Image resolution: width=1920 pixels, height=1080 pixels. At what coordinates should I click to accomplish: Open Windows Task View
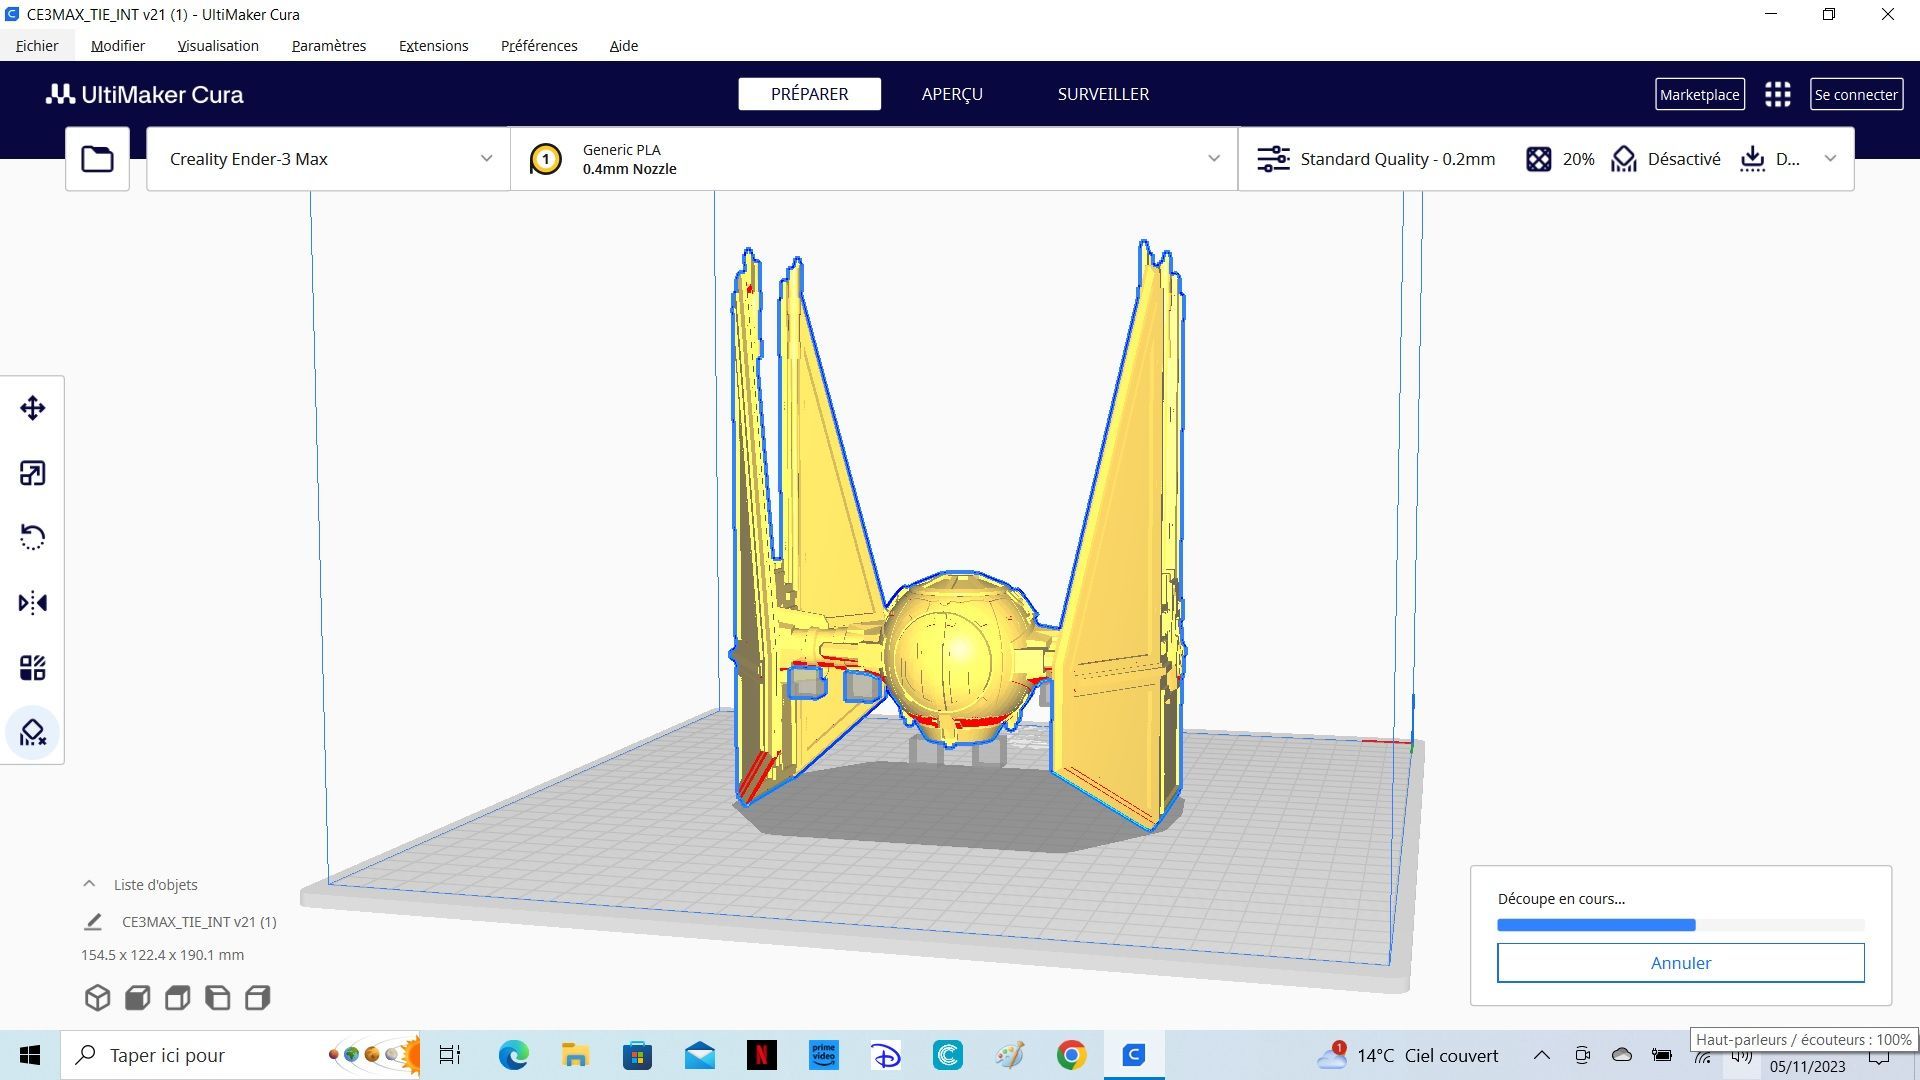[x=450, y=1055]
